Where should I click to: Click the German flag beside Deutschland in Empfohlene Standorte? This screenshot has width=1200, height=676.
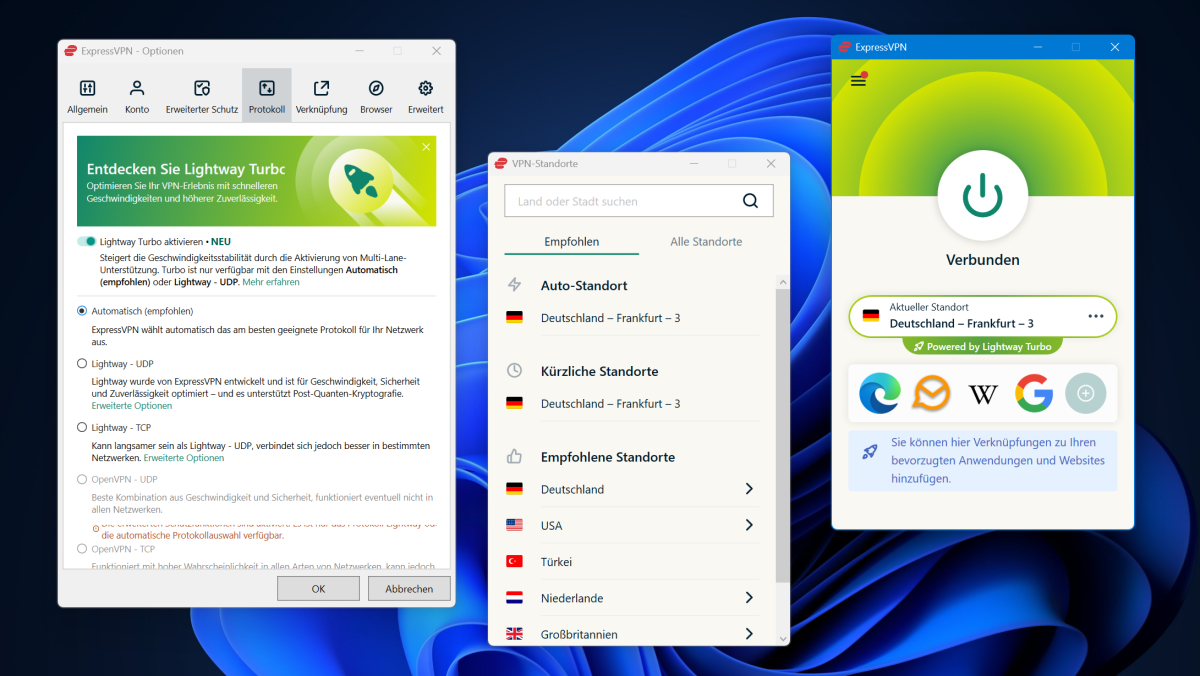pos(515,489)
